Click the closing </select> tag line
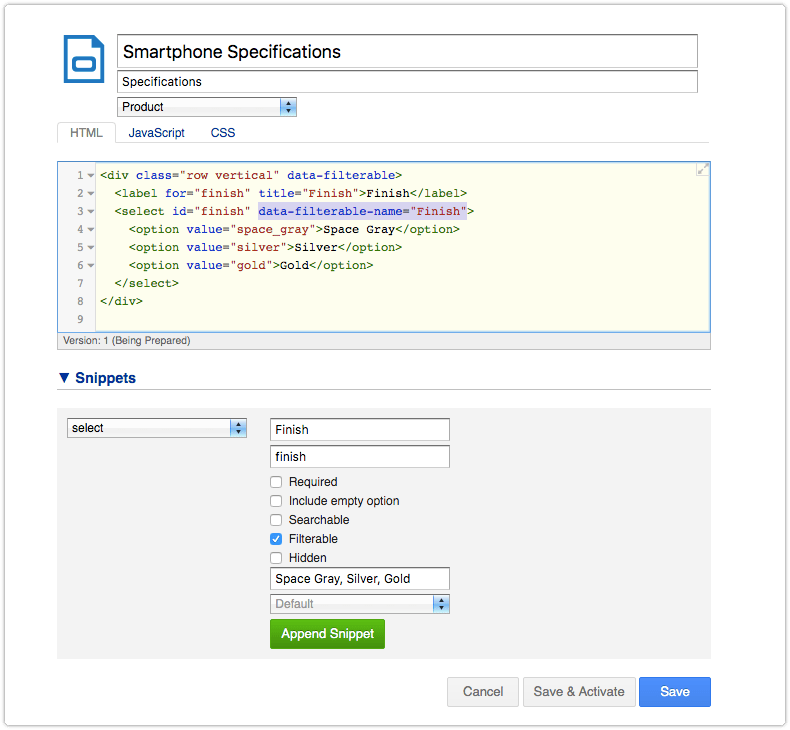The height and width of the screenshot is (730, 790). 147,284
